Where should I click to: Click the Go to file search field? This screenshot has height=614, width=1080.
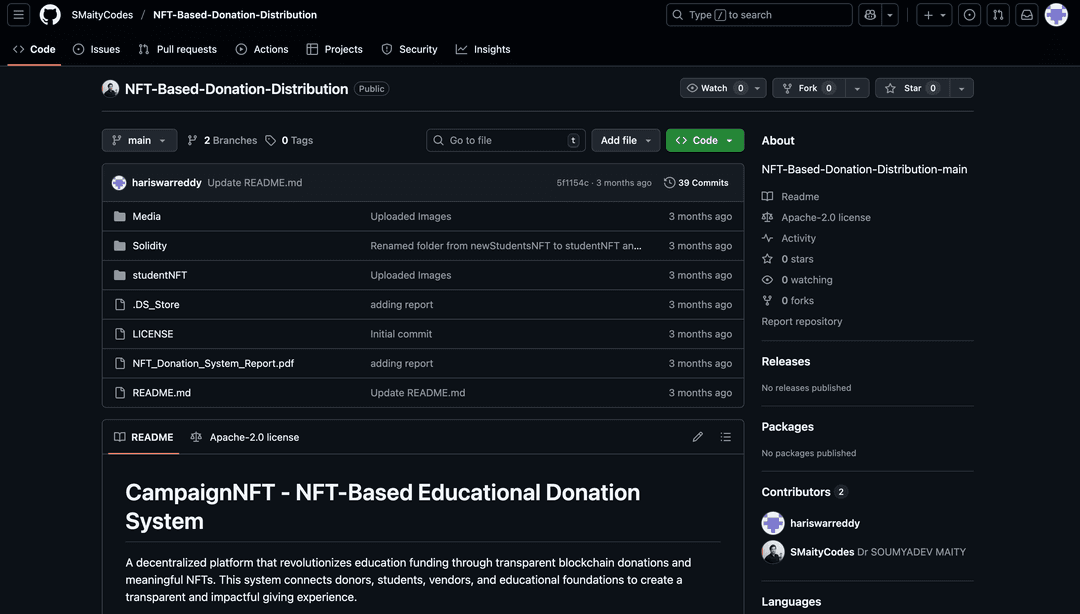click(x=505, y=140)
